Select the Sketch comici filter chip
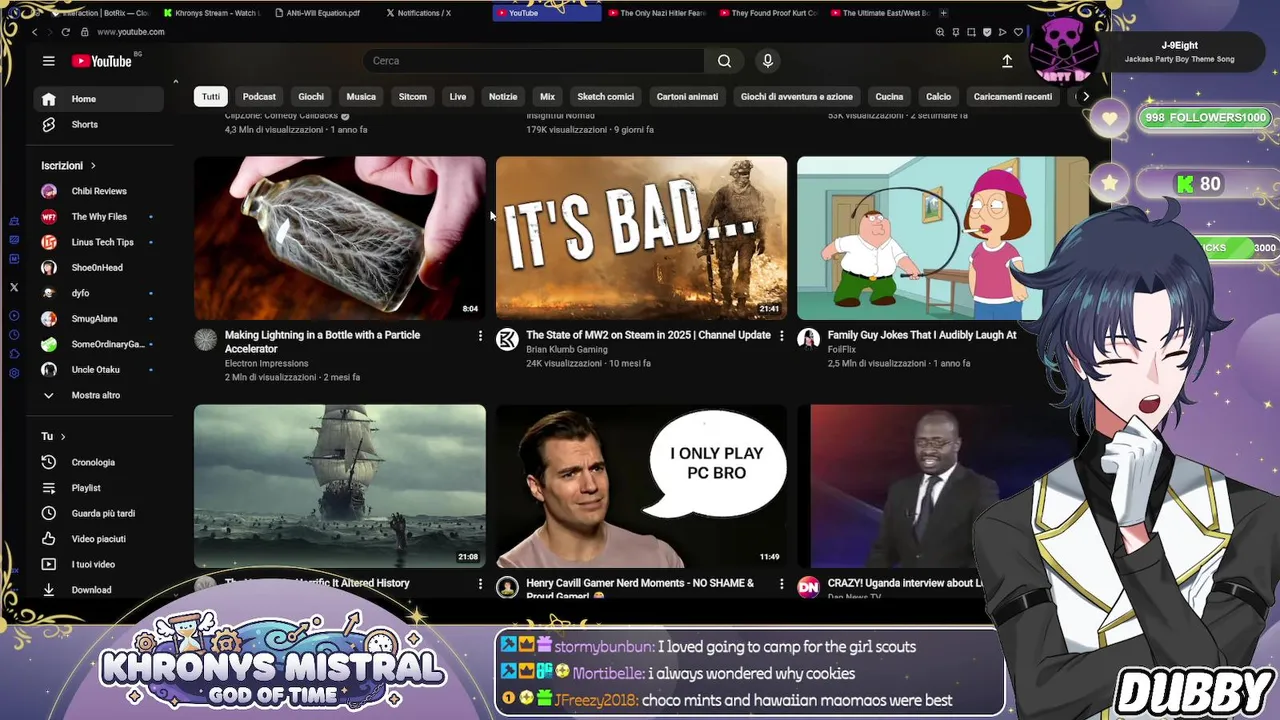This screenshot has width=1280, height=720. click(606, 97)
